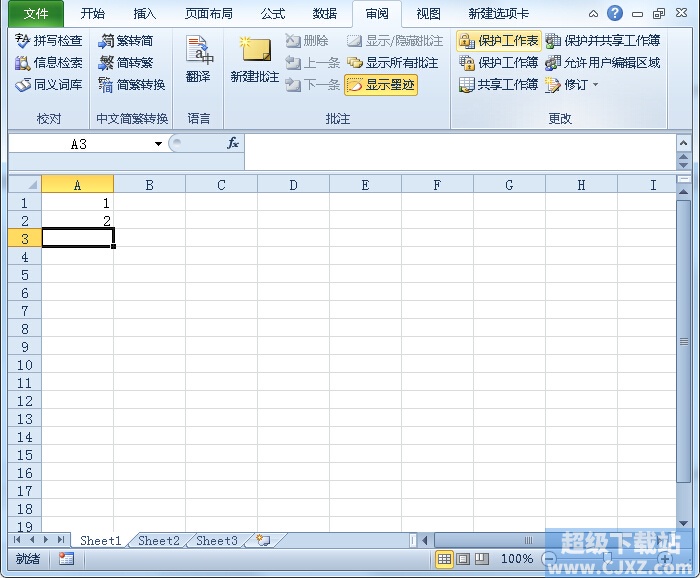This screenshot has height=578, width=700.
Task: Open Excel help question mark icon
Action: [615, 13]
